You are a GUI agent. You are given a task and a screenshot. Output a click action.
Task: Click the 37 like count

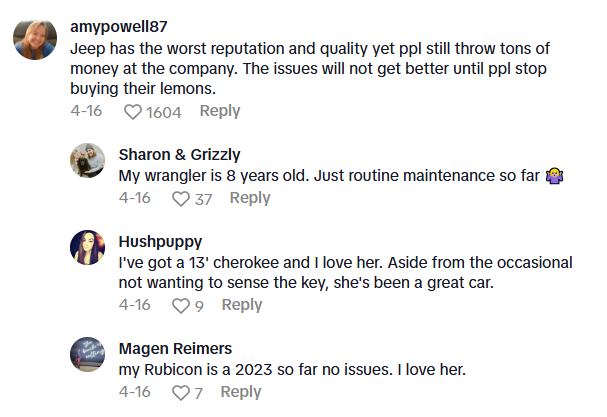[x=204, y=199]
